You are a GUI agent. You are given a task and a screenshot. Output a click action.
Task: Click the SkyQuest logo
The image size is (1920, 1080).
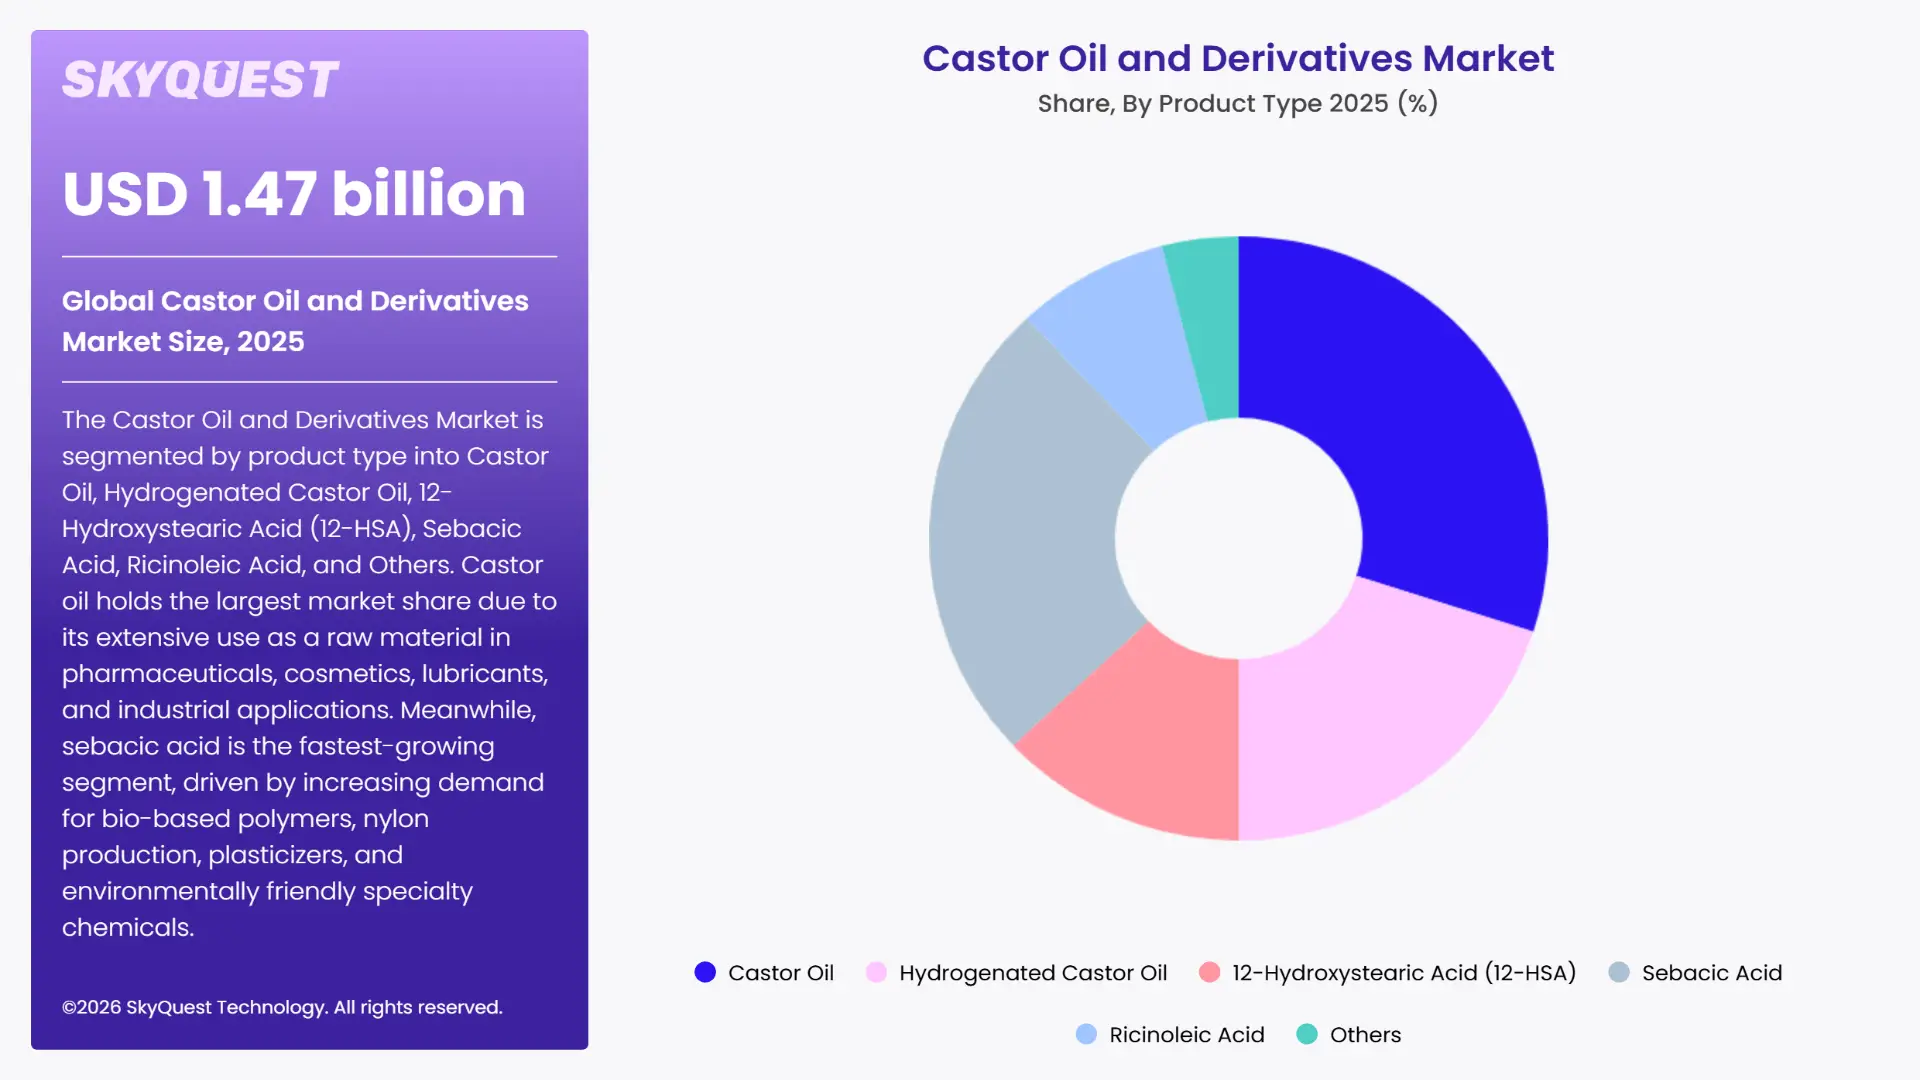(200, 80)
